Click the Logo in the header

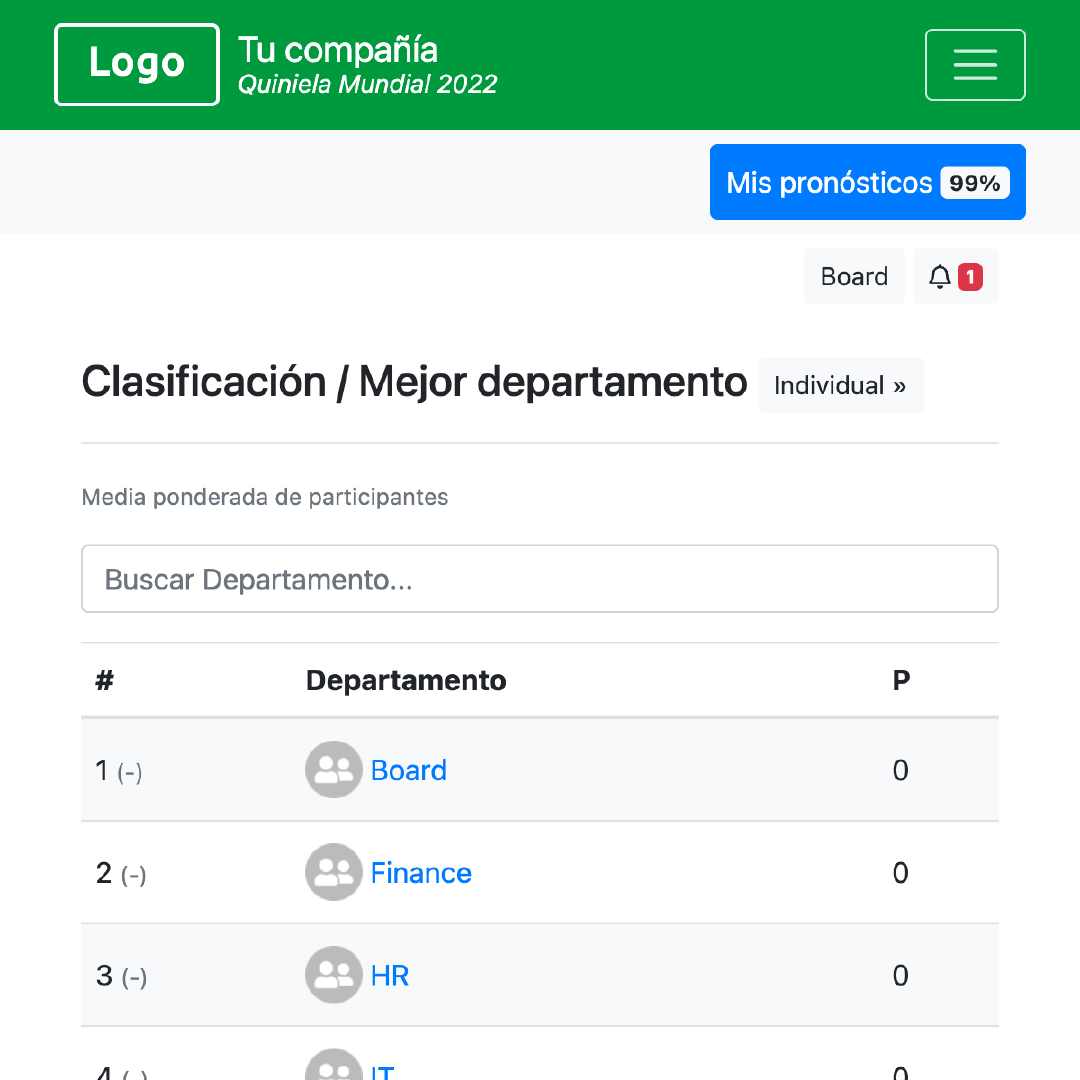[136, 63]
